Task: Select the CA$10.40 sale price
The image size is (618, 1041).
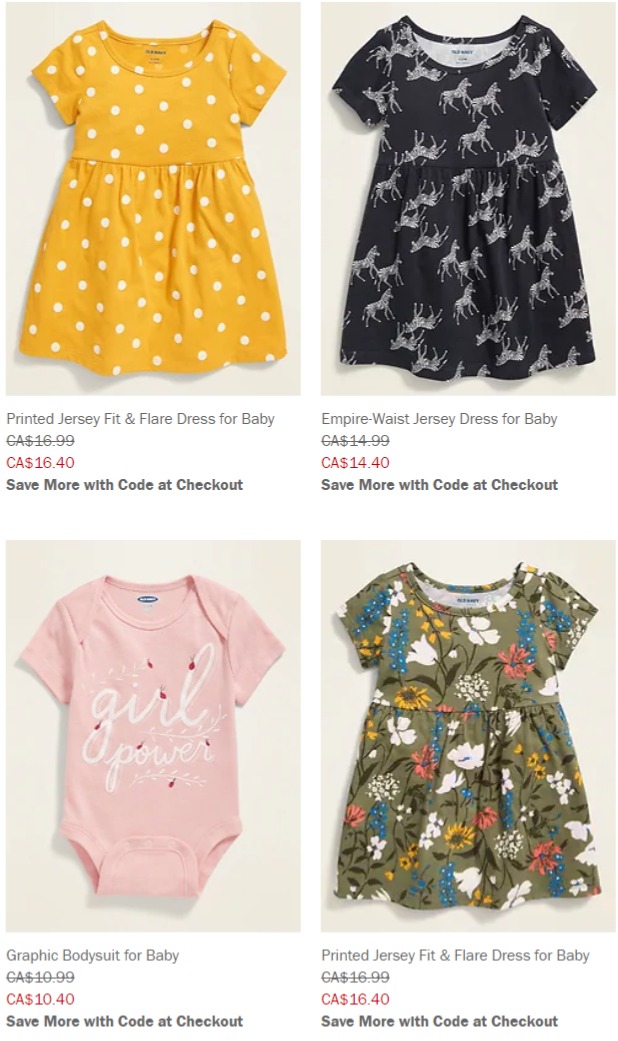Action: point(40,999)
